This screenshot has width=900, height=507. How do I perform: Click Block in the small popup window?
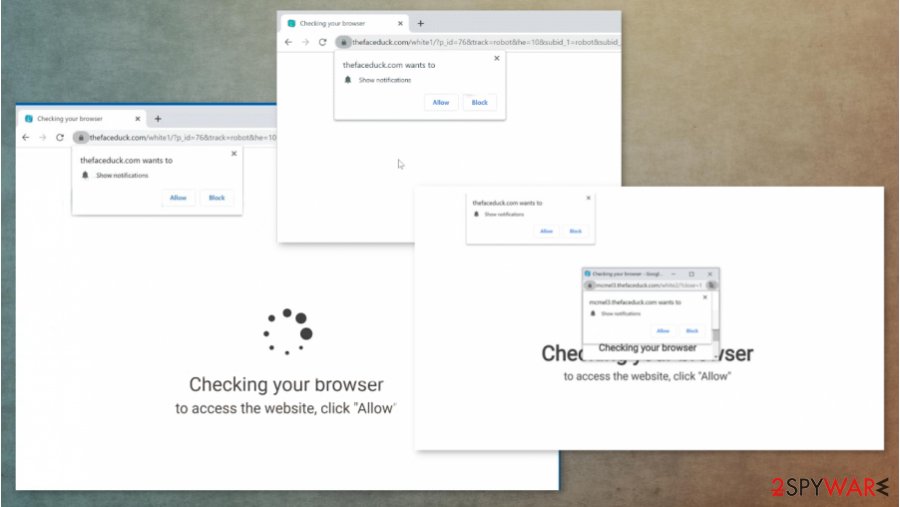(x=692, y=331)
